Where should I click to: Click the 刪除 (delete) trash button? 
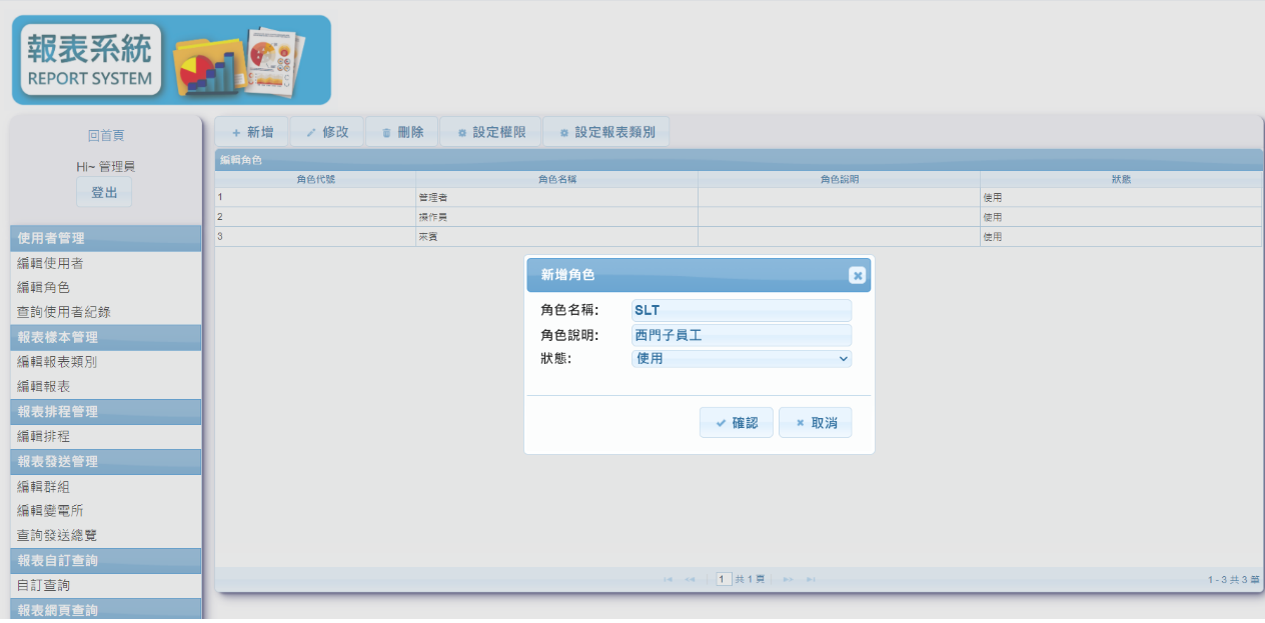click(402, 132)
